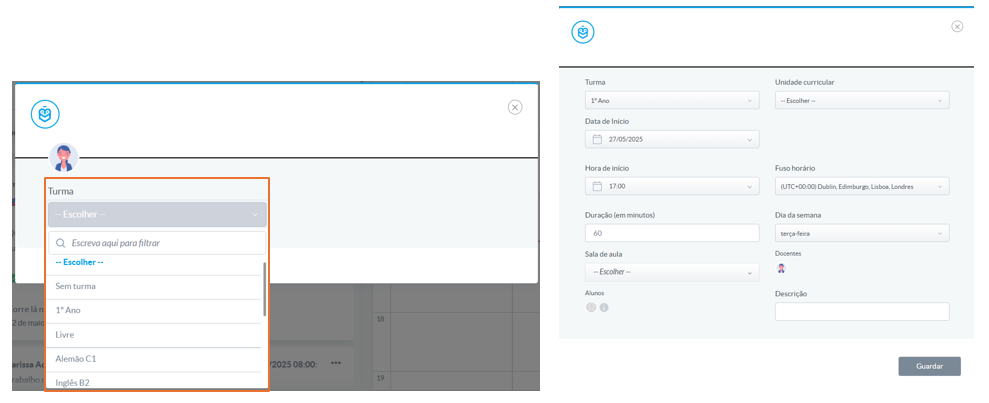Select 'Livre' in the Turma list
This screenshot has height=403, width=989.
point(155,335)
